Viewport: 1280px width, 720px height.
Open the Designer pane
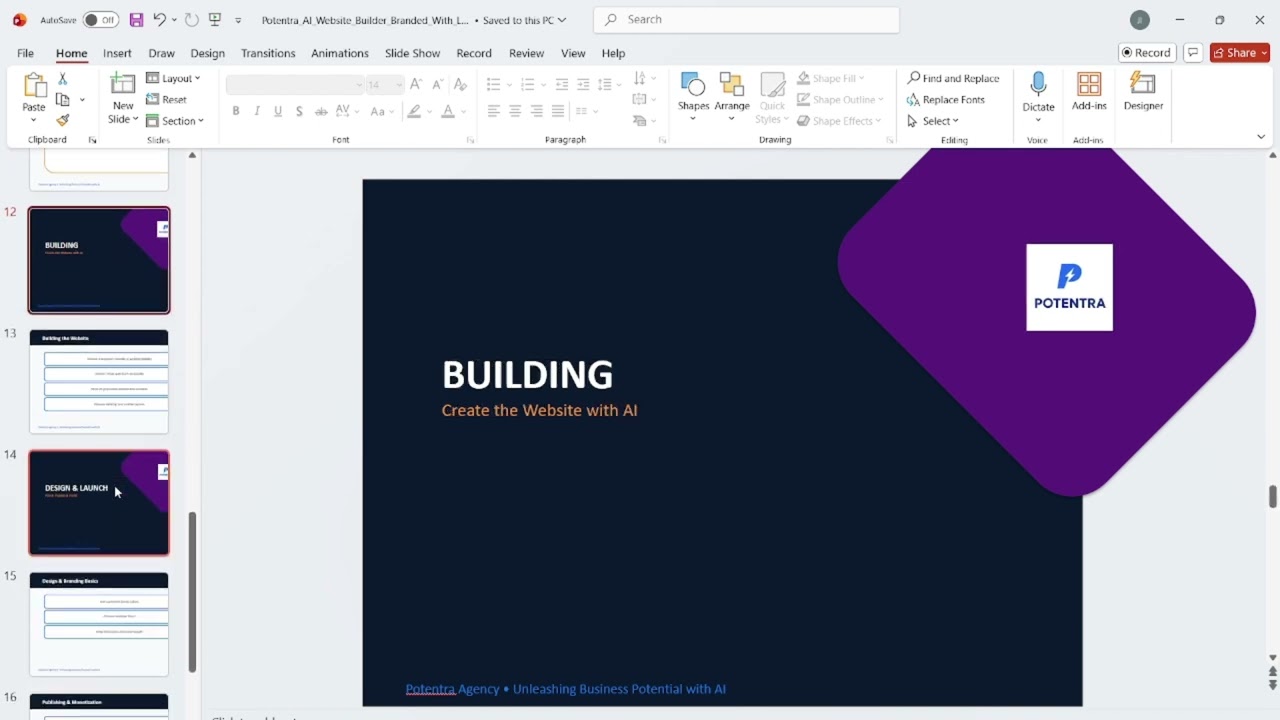(1143, 92)
